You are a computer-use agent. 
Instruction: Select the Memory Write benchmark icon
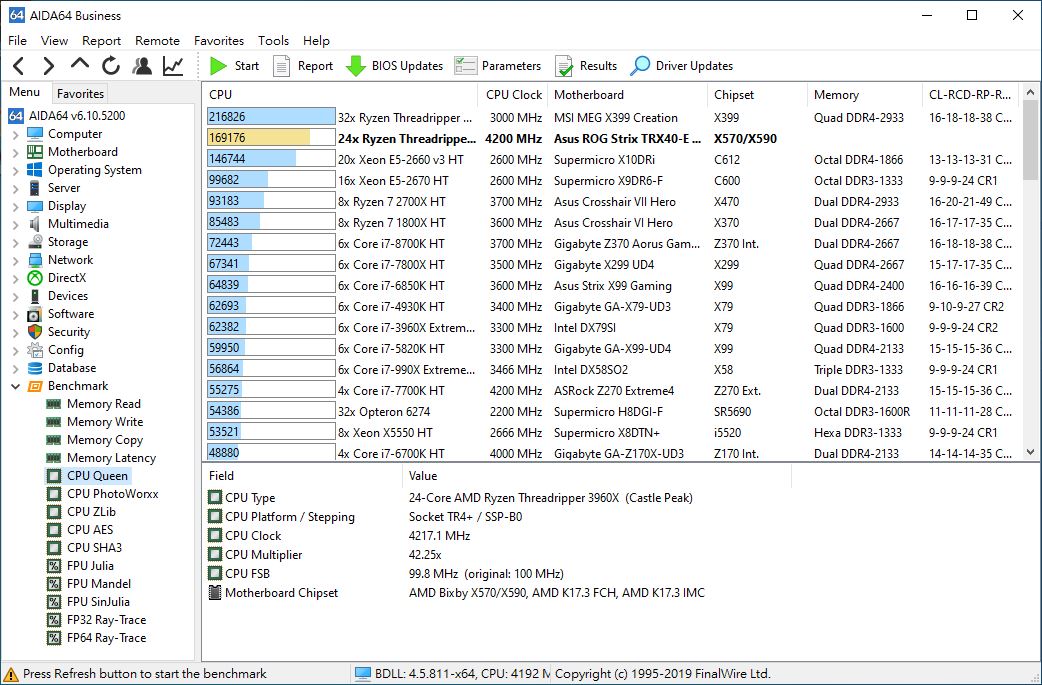coord(54,422)
